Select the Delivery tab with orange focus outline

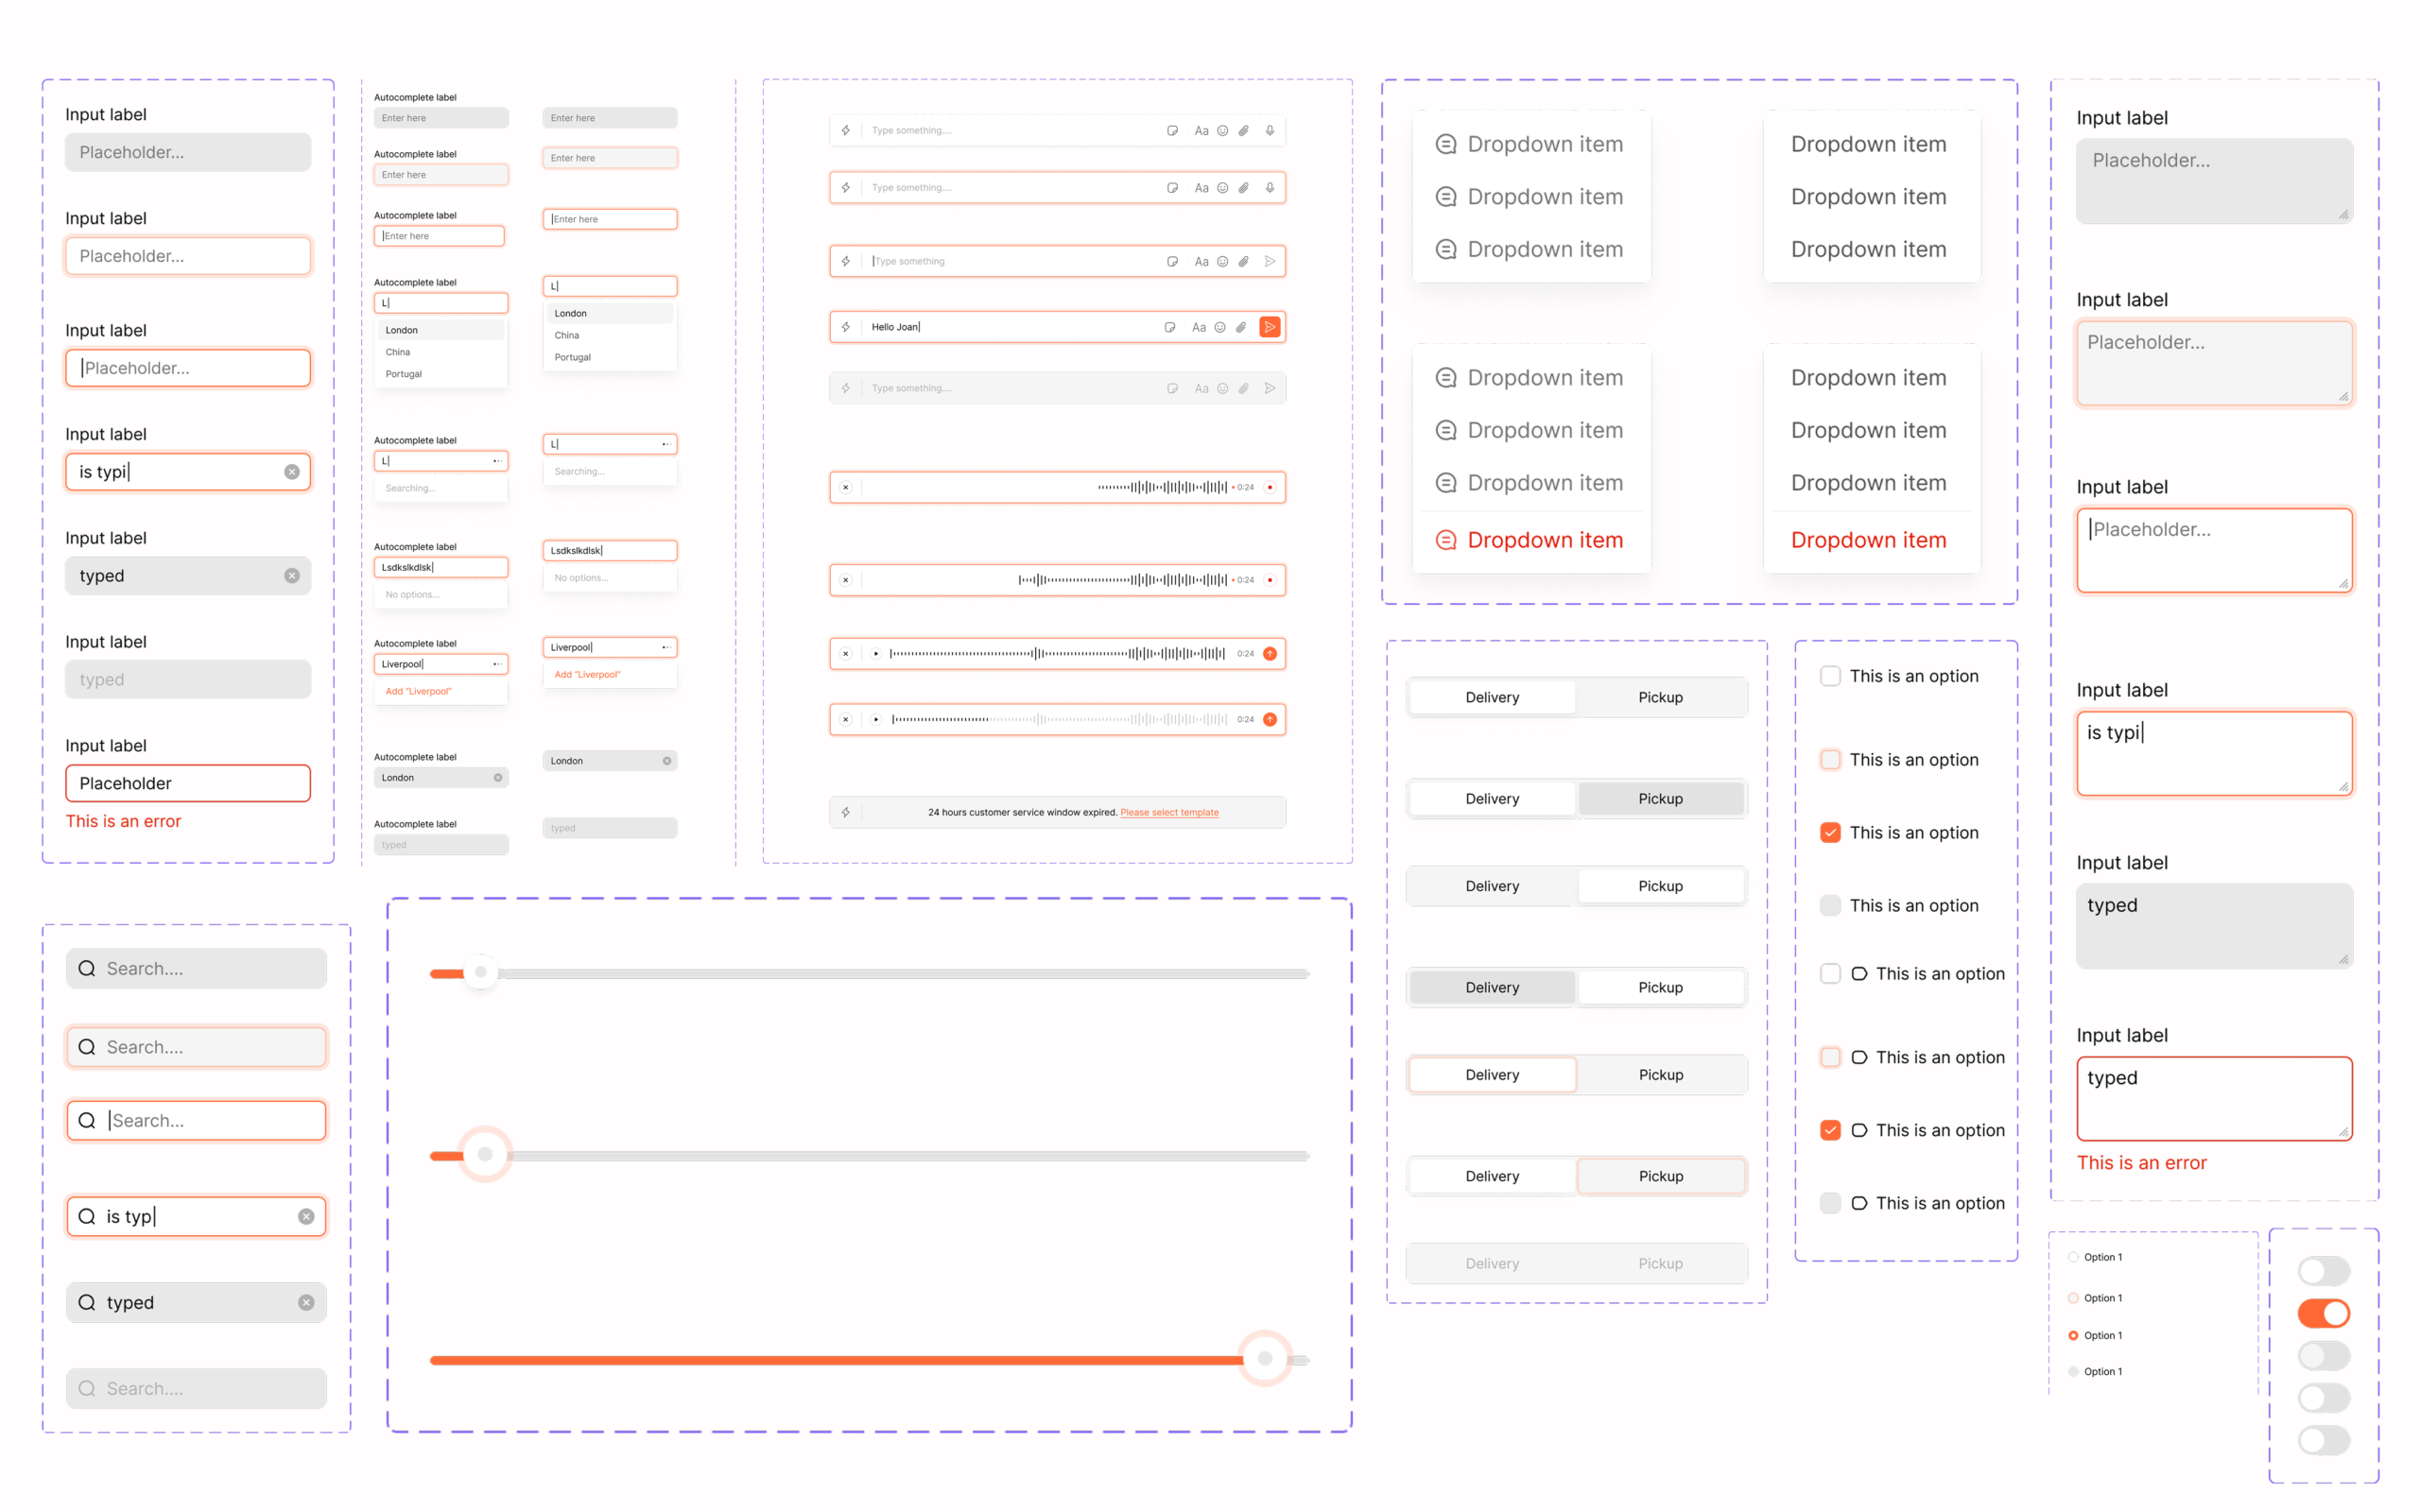[1492, 1074]
